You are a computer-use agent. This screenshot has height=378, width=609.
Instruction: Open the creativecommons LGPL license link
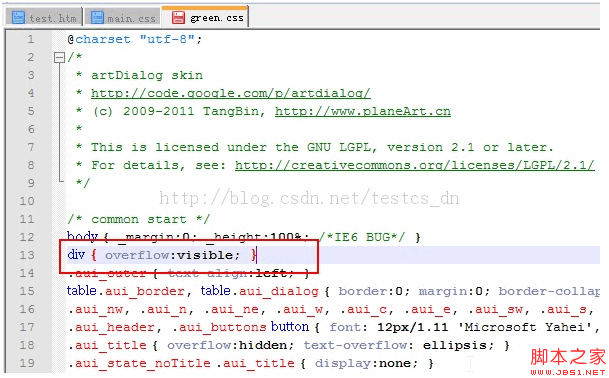[x=414, y=165]
